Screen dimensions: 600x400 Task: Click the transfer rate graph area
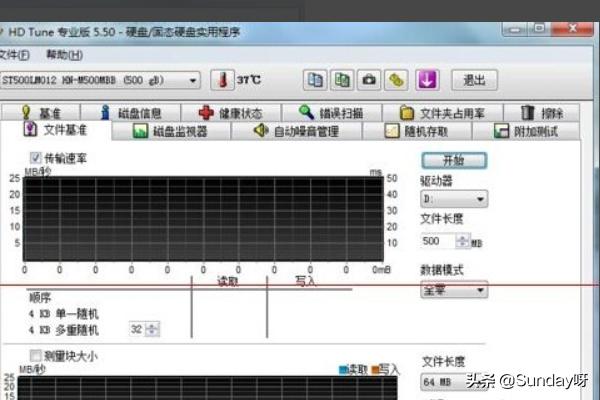tap(203, 219)
